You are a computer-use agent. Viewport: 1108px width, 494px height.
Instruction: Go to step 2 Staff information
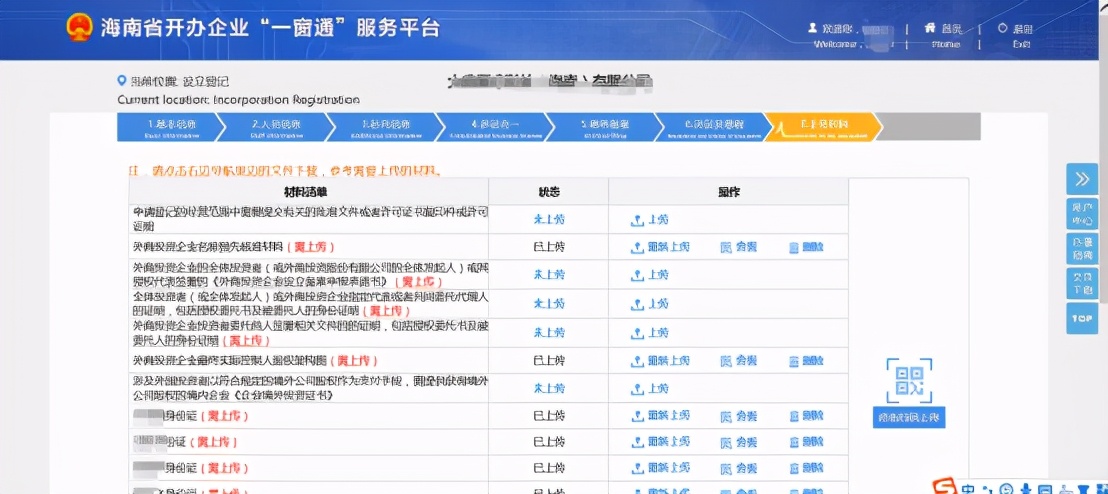tap(277, 127)
